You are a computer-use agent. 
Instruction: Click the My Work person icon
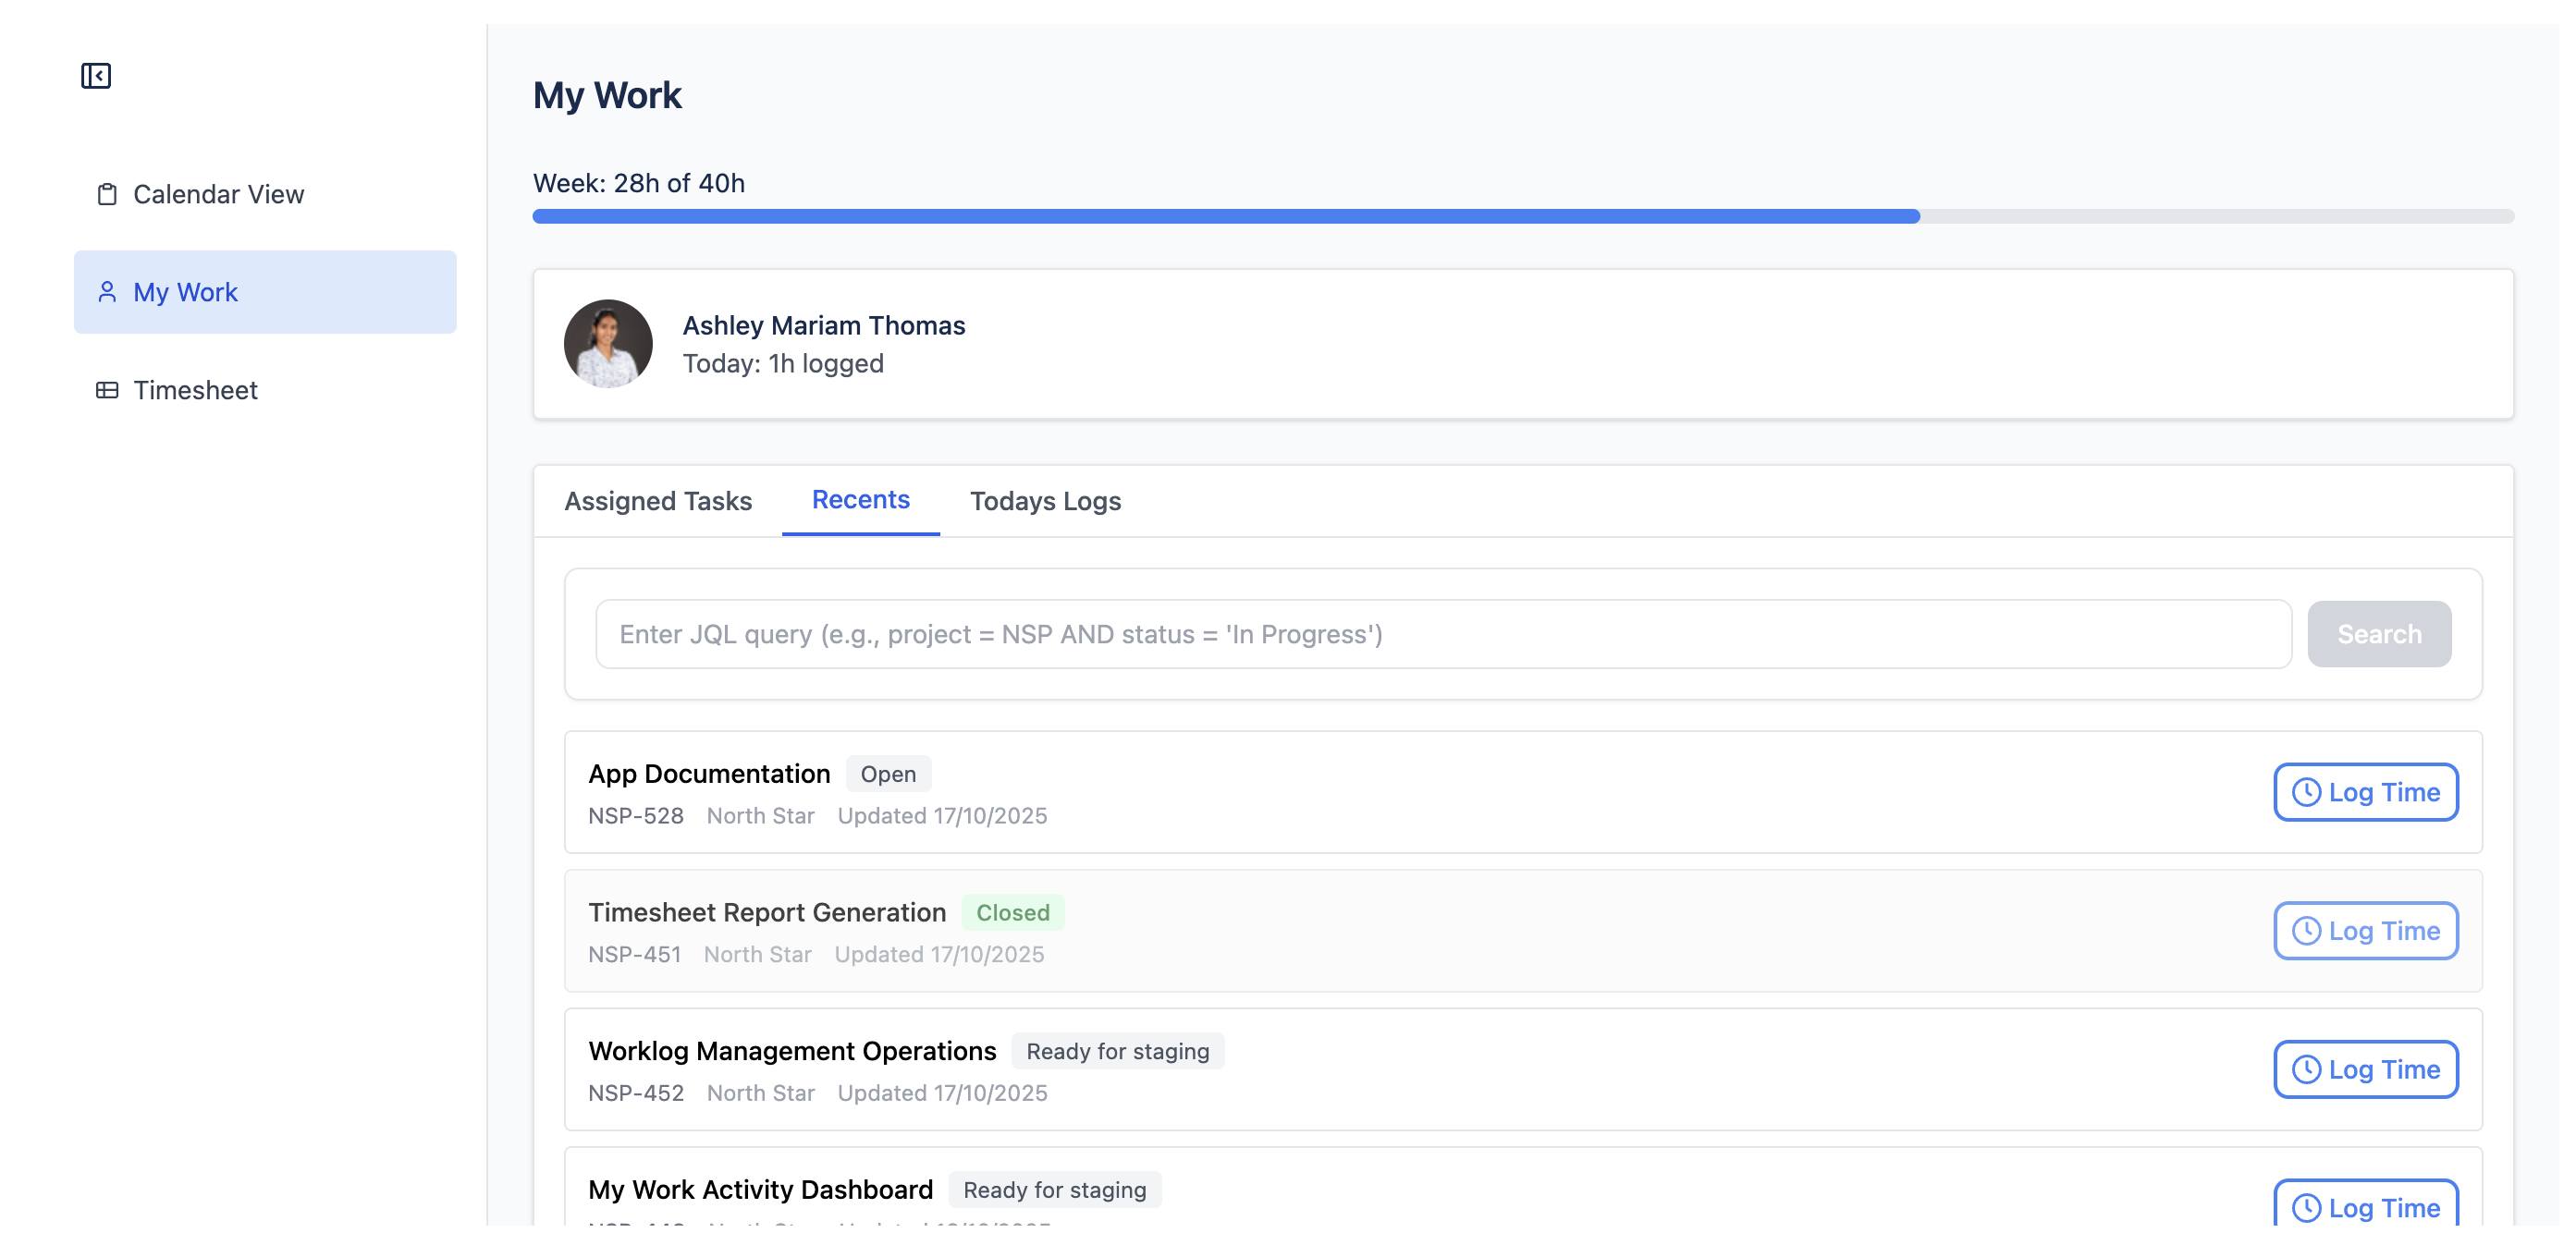107,292
